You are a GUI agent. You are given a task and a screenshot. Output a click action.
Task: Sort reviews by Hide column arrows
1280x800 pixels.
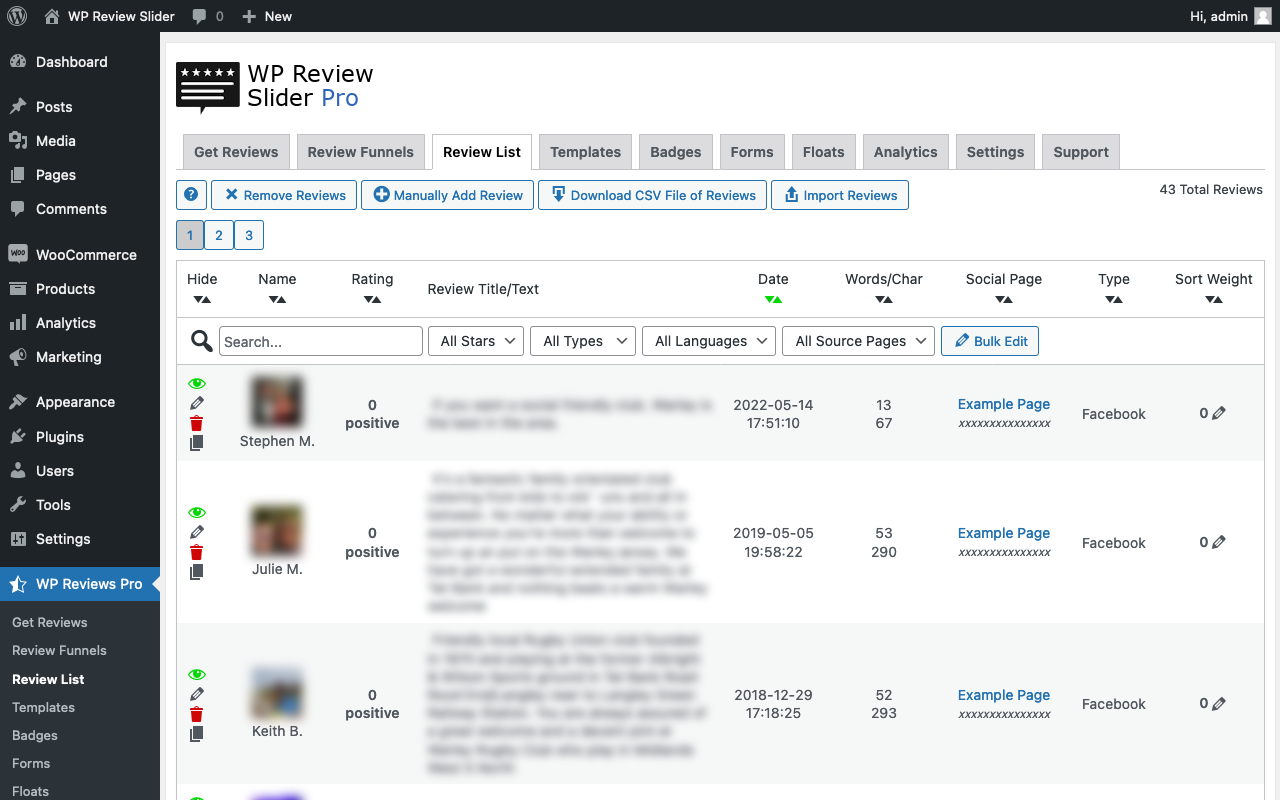pyautogui.click(x=202, y=299)
